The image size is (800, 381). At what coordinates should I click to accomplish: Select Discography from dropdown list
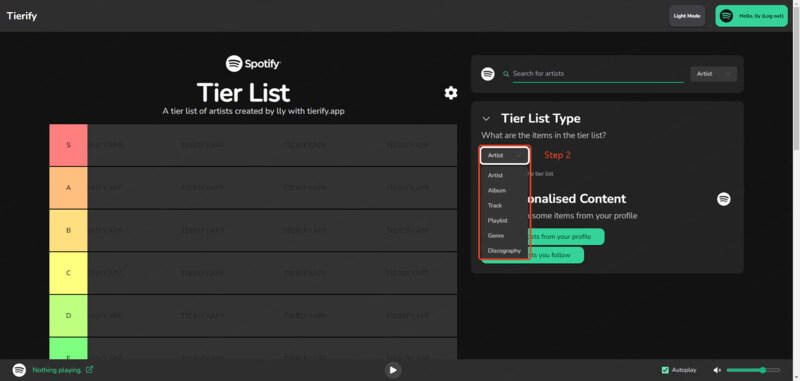pos(504,251)
